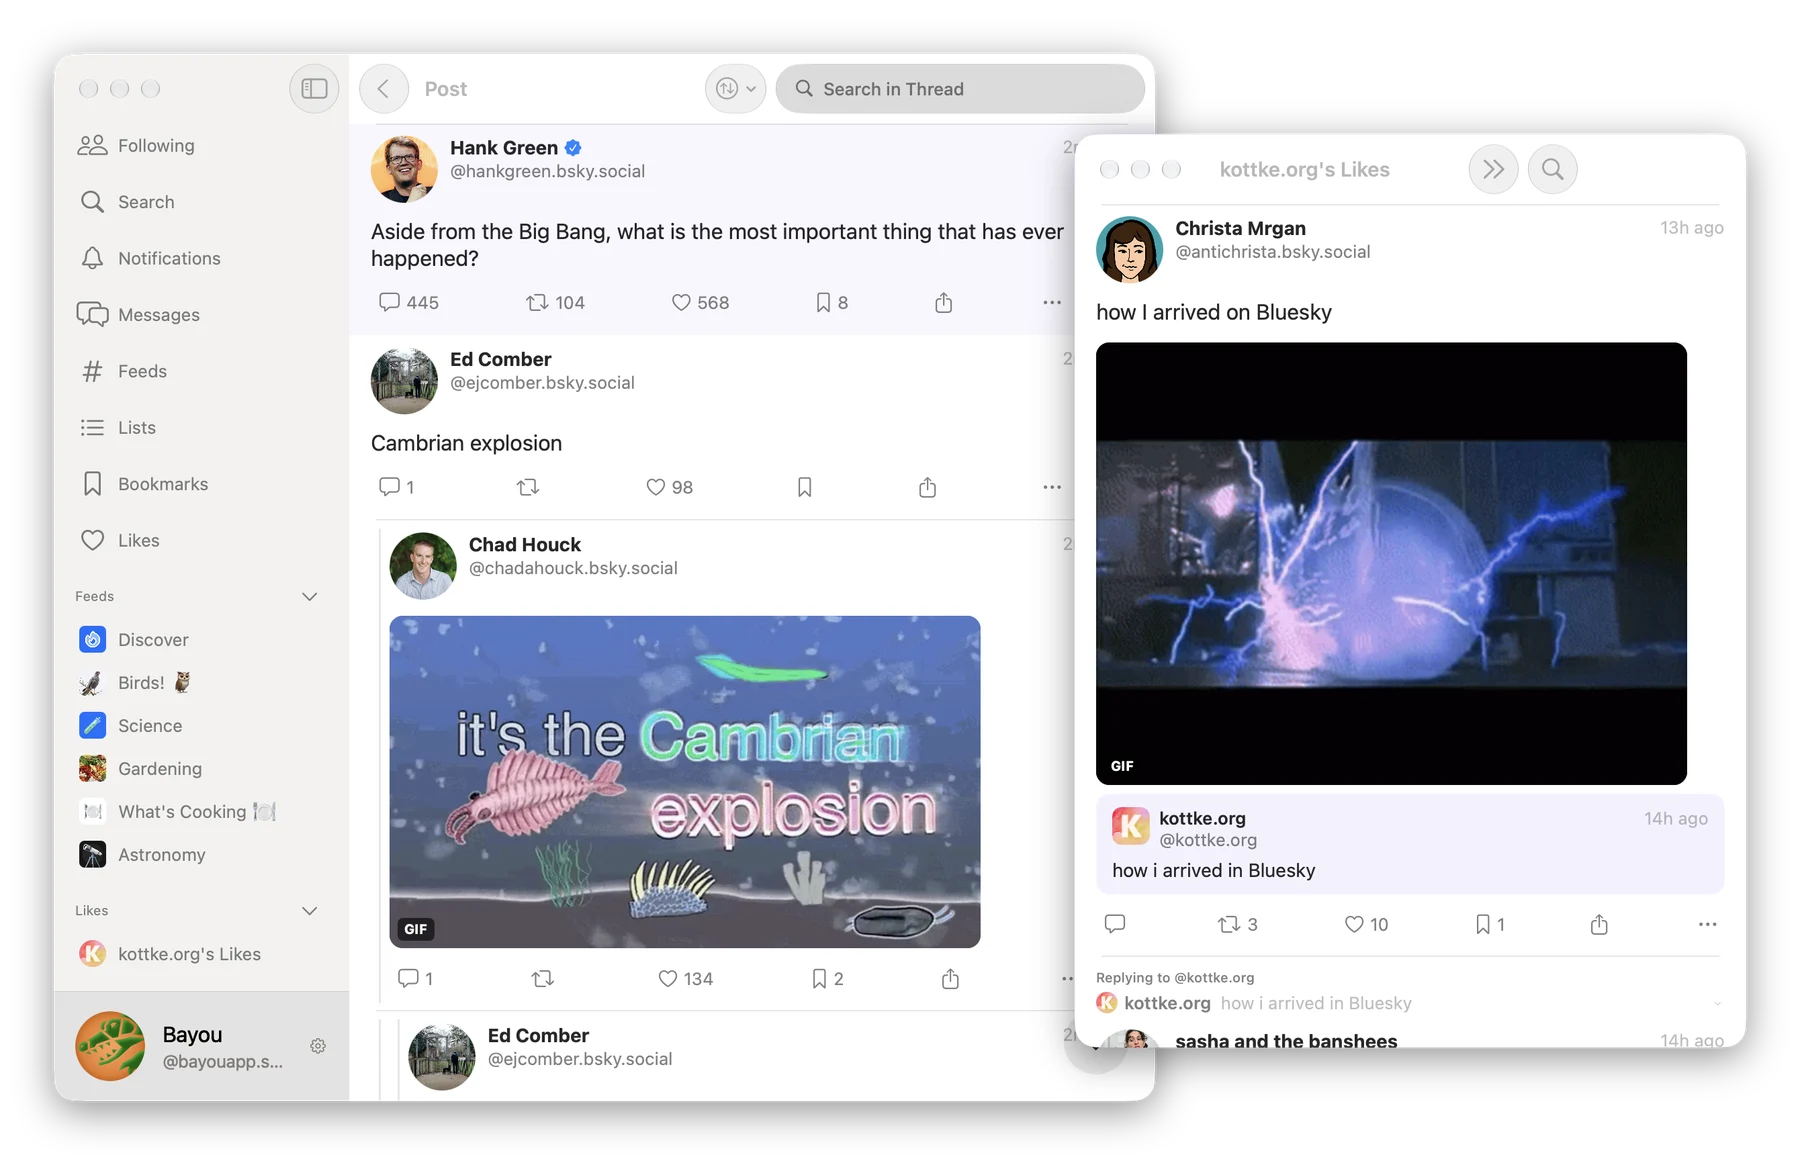Viewport: 1800px width, 1155px height.
Task: Open kottke.org reply context line
Action: coord(1410,1003)
